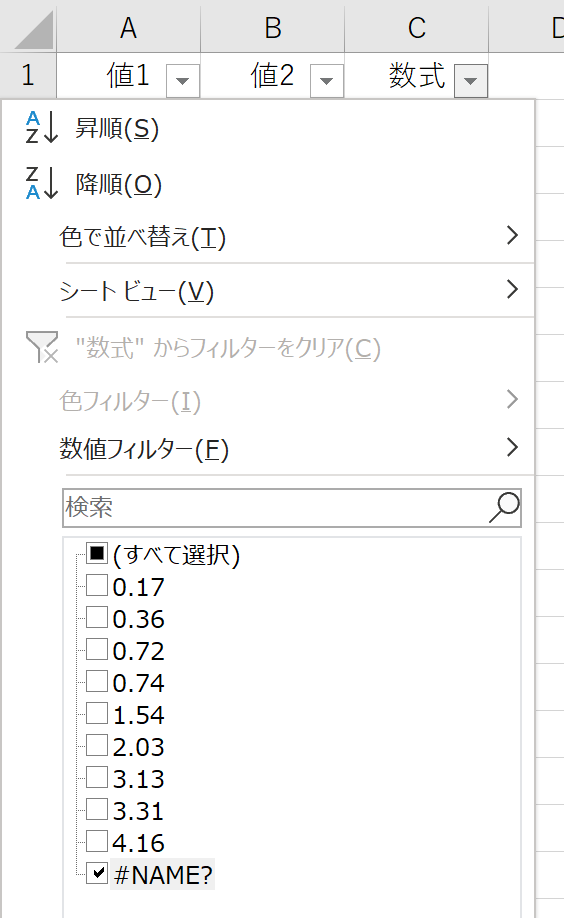Click the clear filter funnel icon
Screen dimensions: 564x918
coord(42,347)
